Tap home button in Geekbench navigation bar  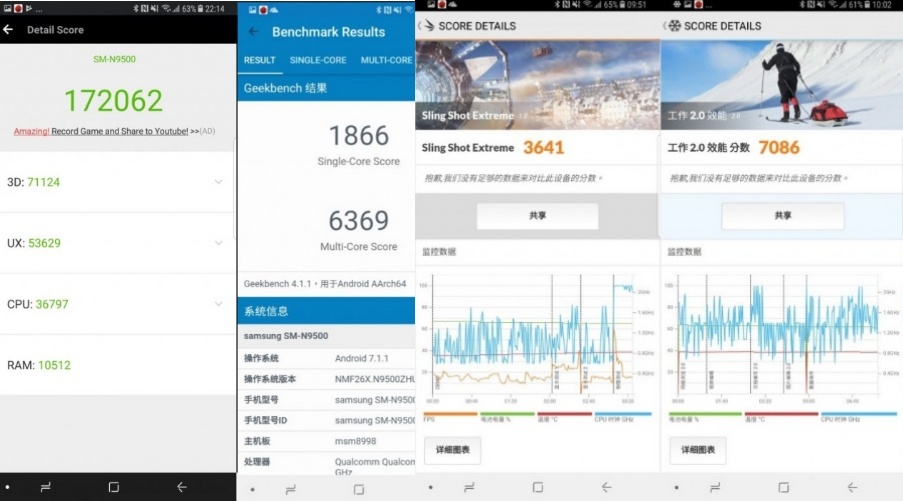(x=359, y=489)
